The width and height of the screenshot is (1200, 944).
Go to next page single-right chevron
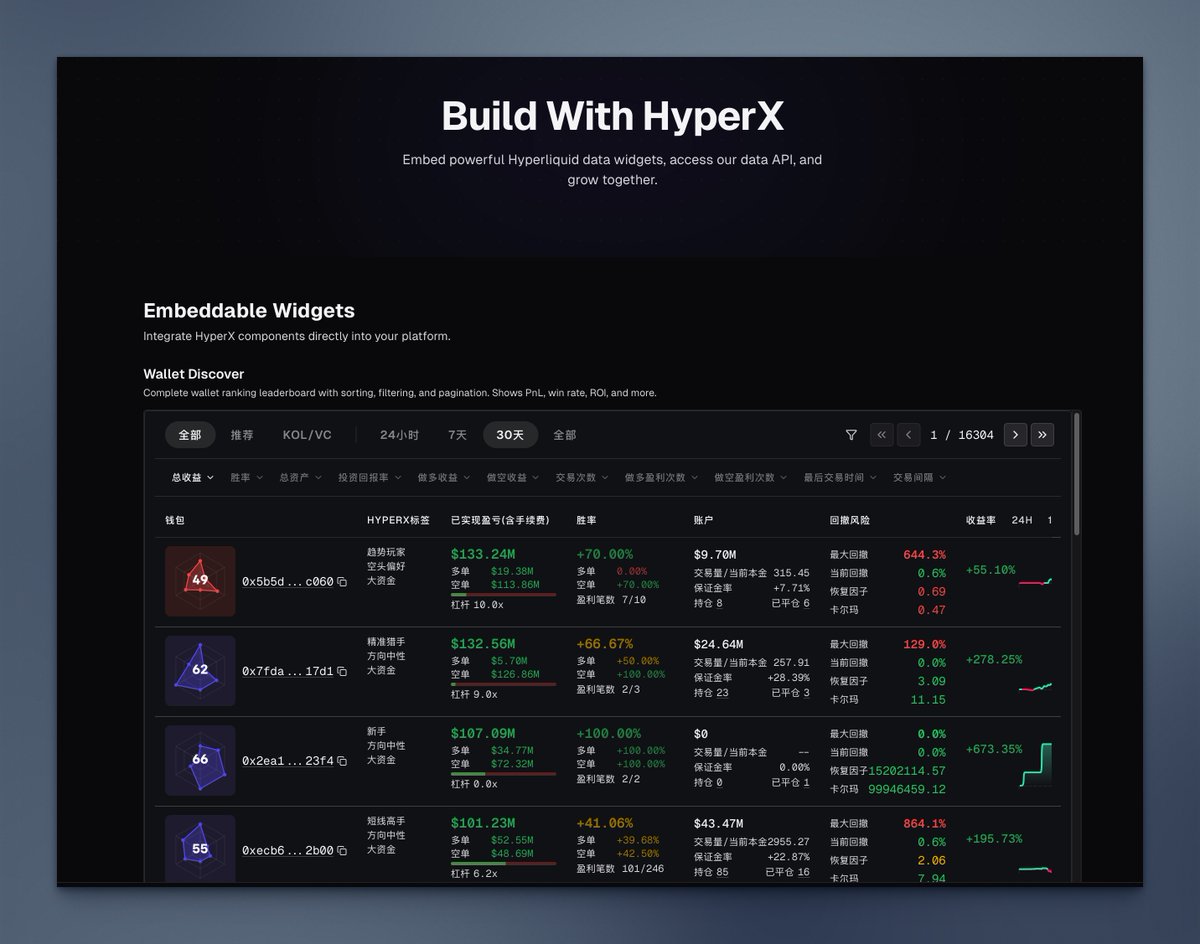click(1015, 435)
